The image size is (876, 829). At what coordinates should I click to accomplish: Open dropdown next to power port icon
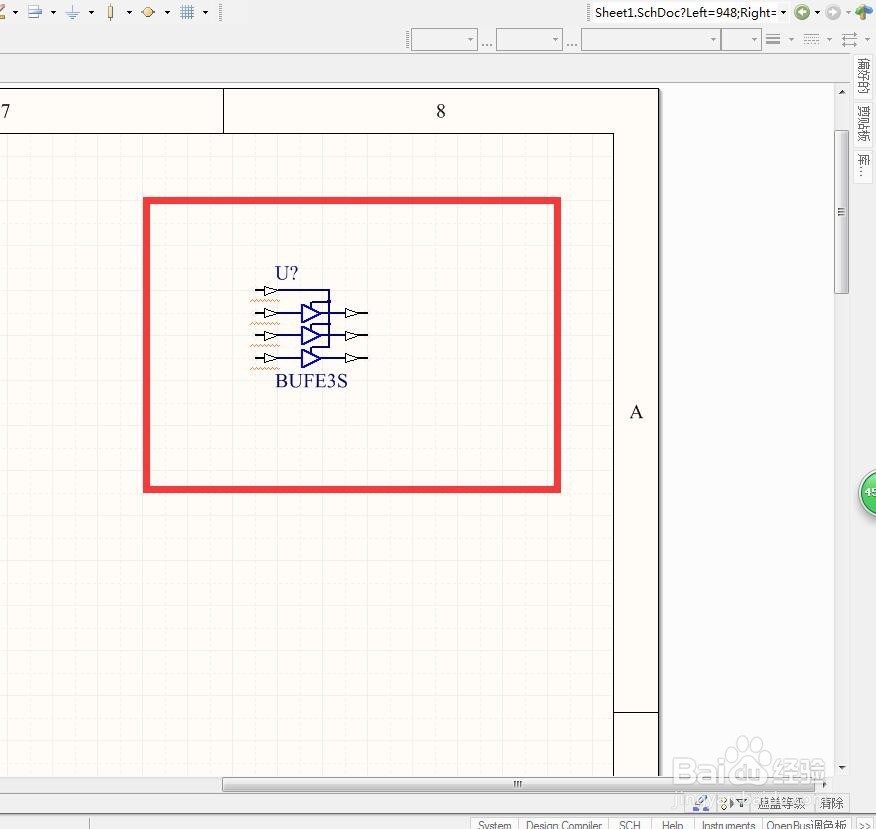coord(92,12)
